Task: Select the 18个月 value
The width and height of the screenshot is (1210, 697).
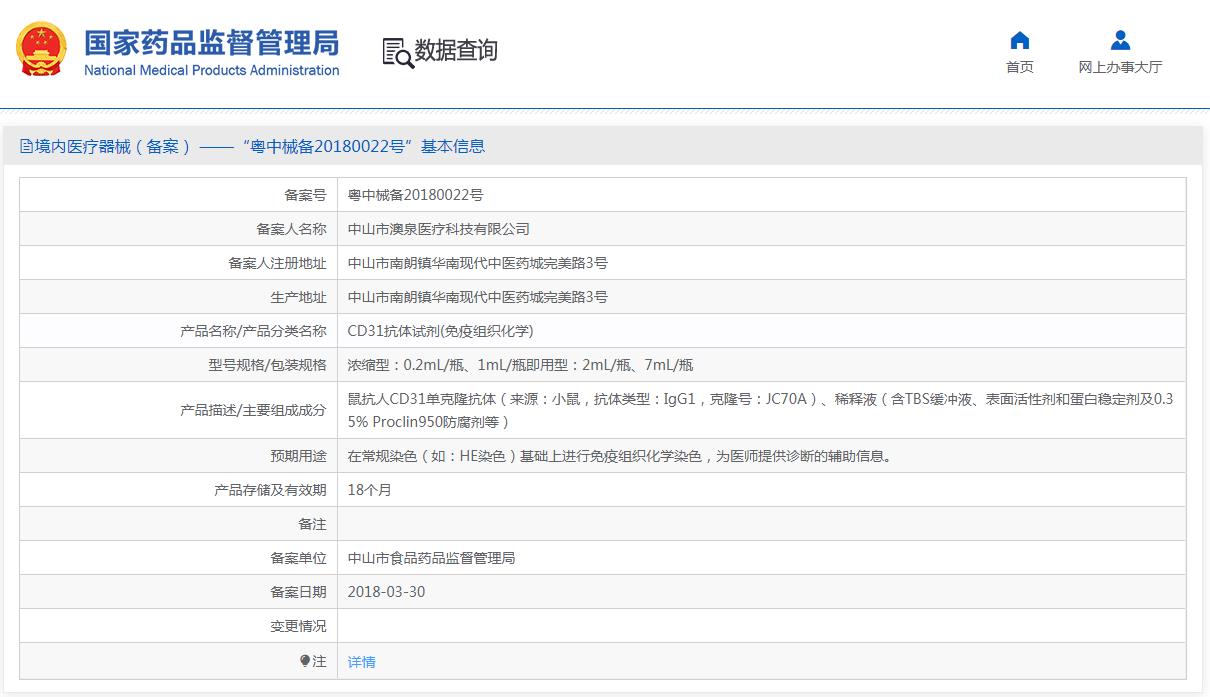Action: 369,490
